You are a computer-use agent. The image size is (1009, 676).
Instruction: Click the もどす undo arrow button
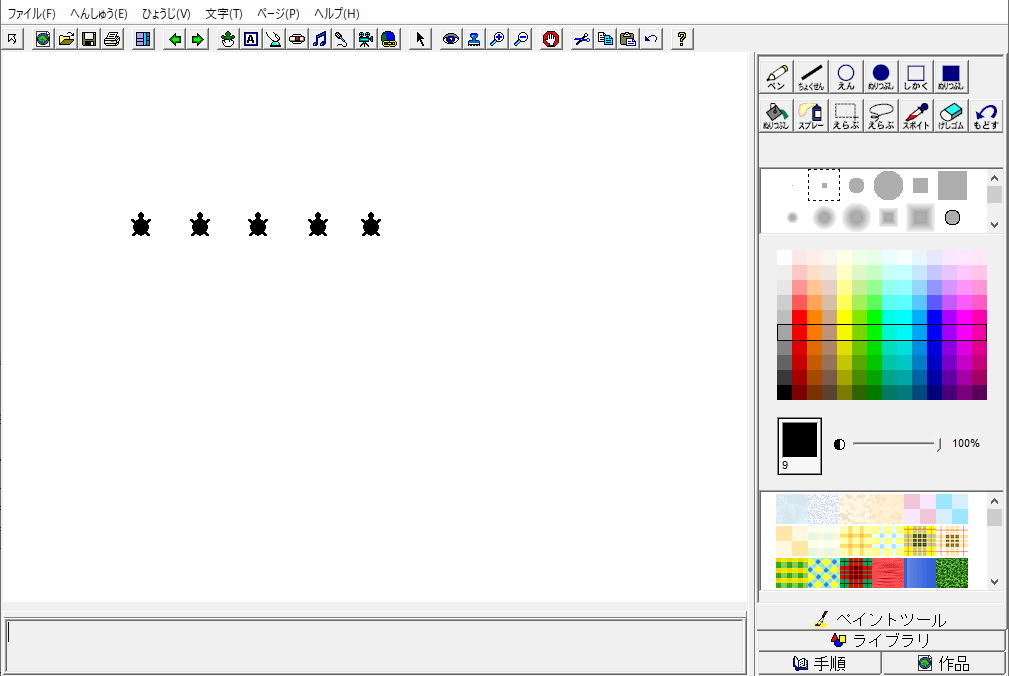coord(986,115)
